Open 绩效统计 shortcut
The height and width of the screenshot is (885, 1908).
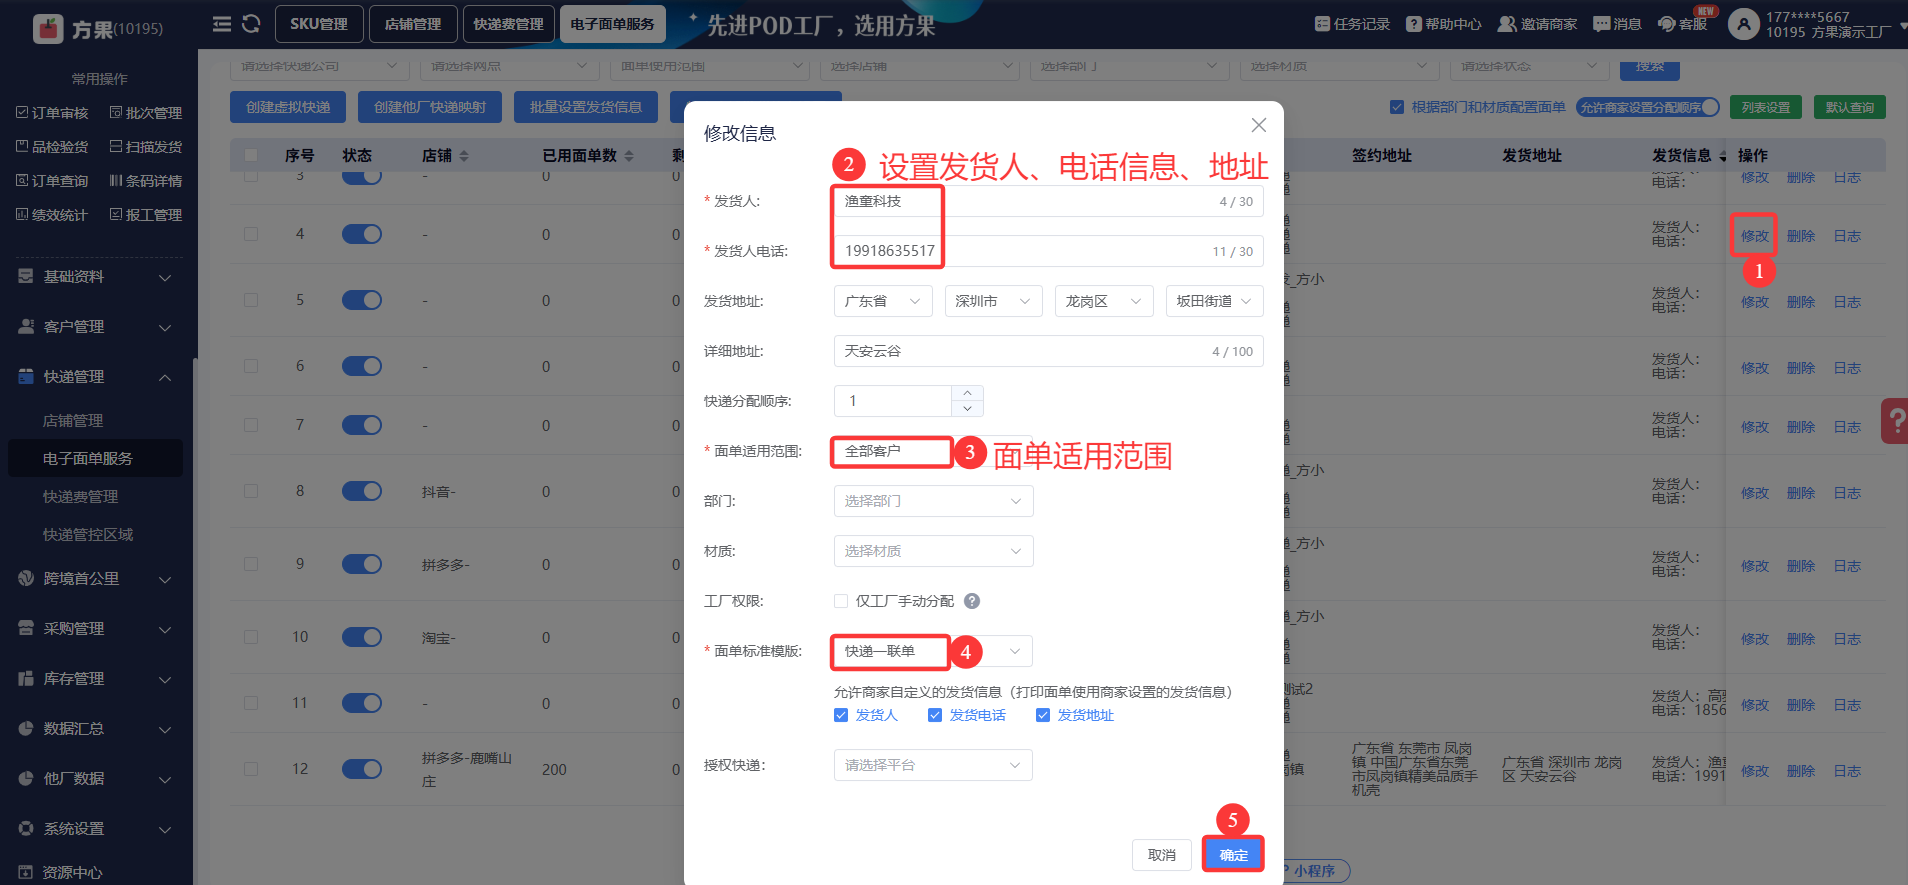point(52,215)
